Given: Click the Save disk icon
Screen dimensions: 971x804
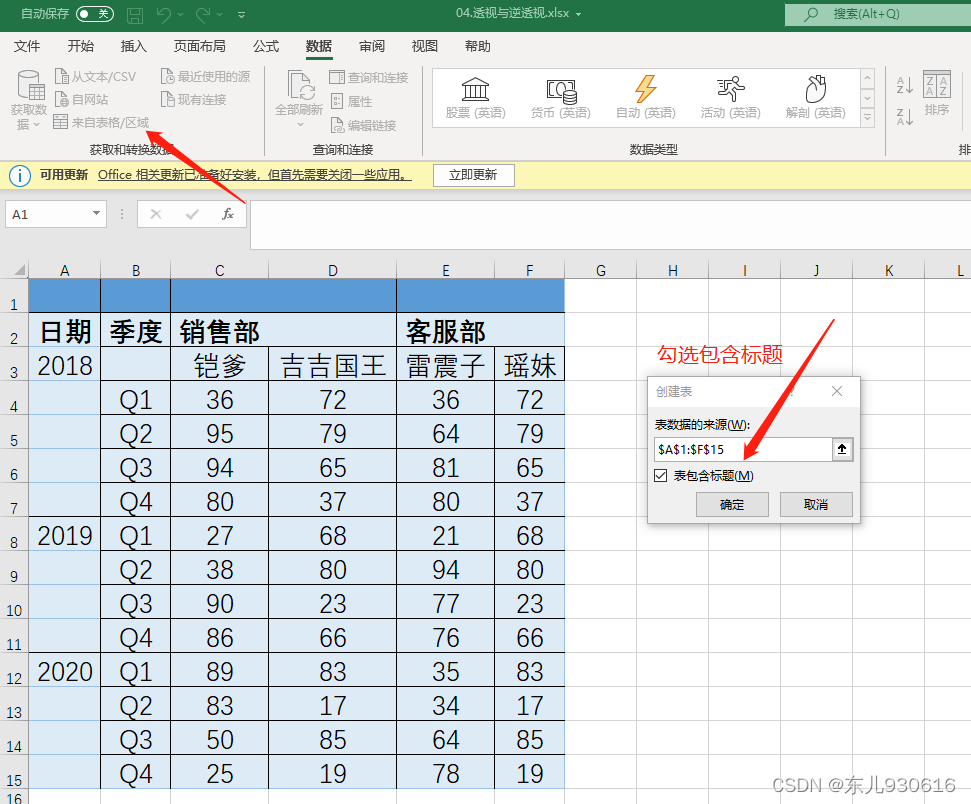Looking at the screenshot, I should click(x=134, y=15).
